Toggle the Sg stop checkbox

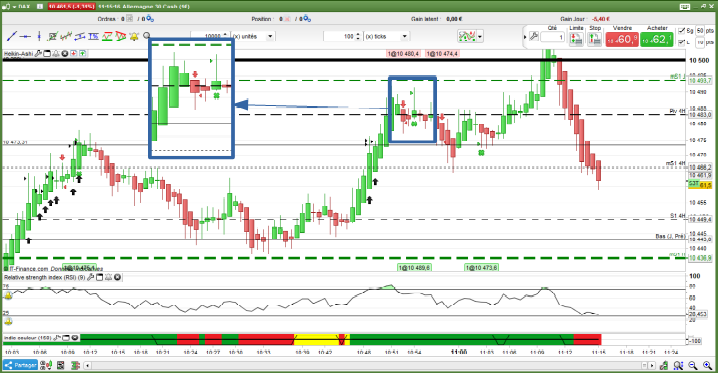click(682, 31)
